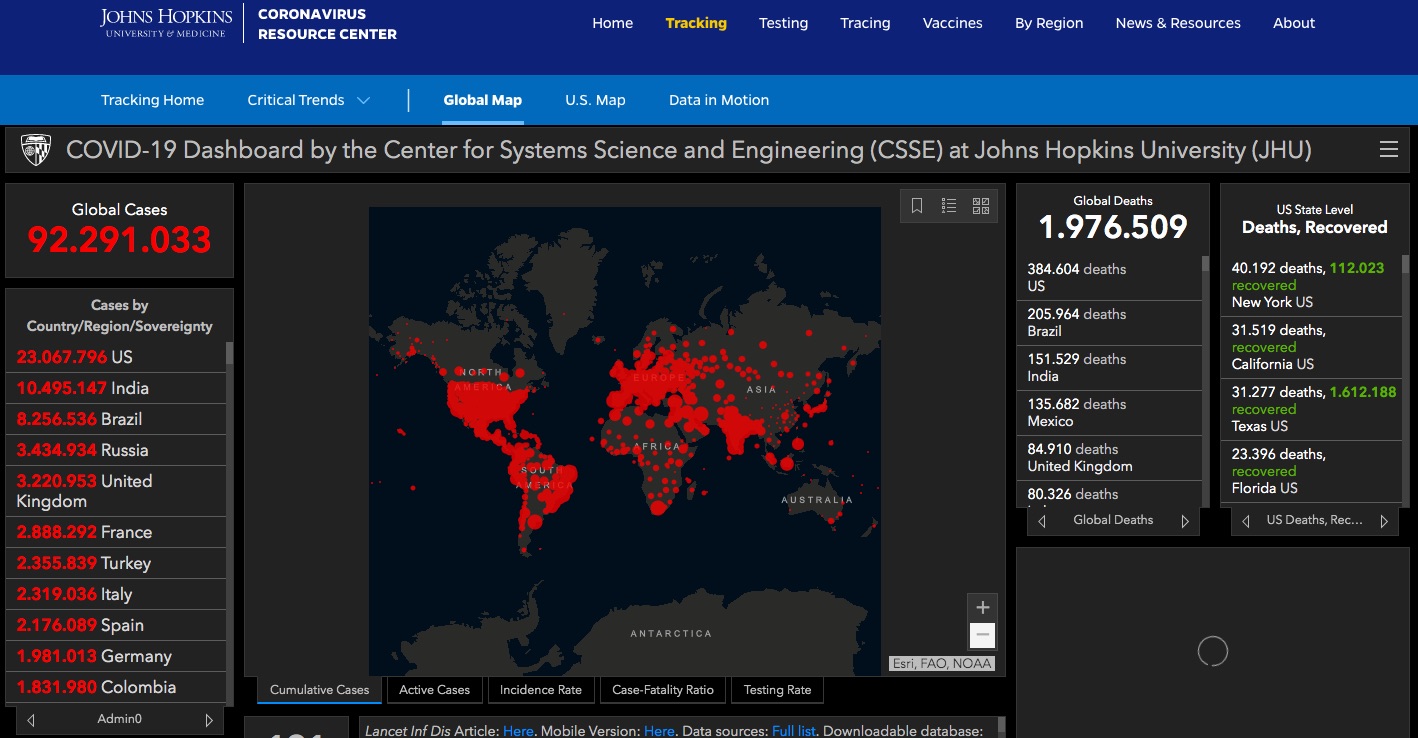Navigate to the U.S. Map page

(595, 100)
